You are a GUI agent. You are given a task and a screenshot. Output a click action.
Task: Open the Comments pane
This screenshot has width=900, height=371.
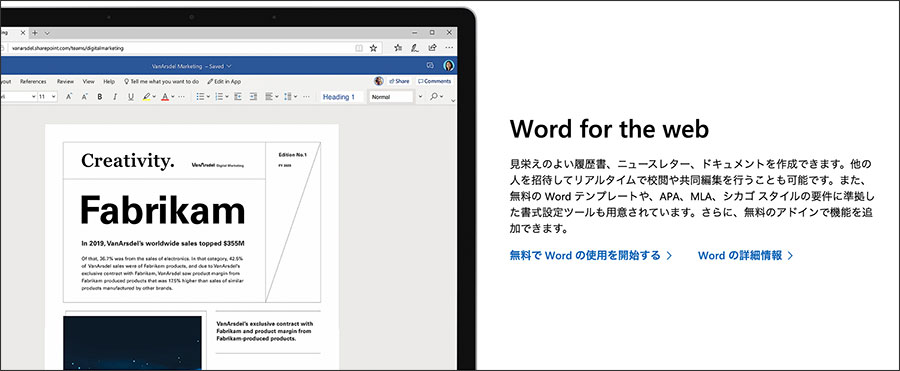pos(434,82)
